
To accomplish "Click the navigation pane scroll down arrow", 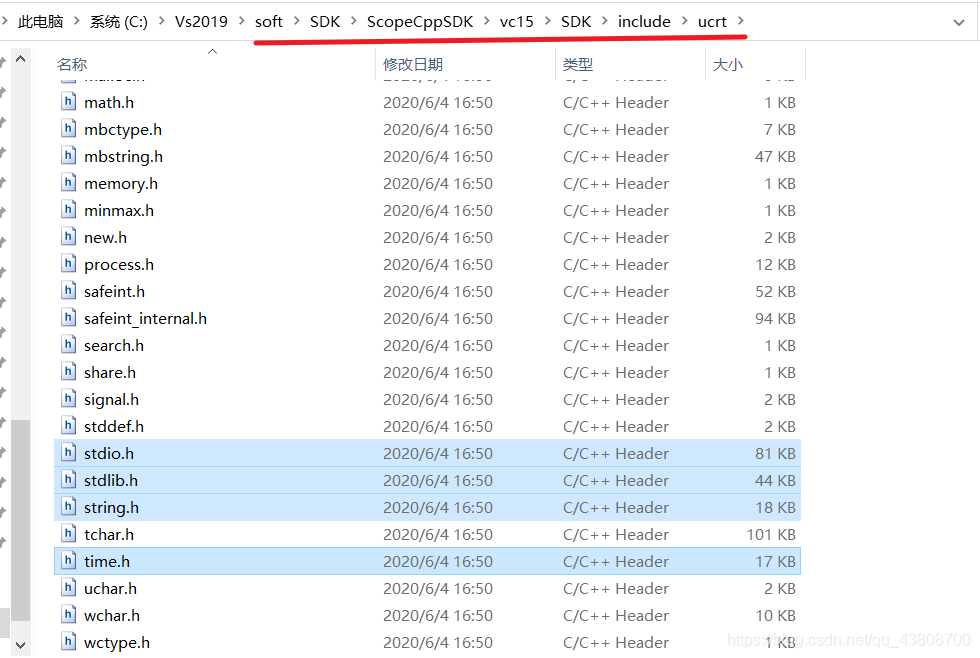I will point(20,644).
